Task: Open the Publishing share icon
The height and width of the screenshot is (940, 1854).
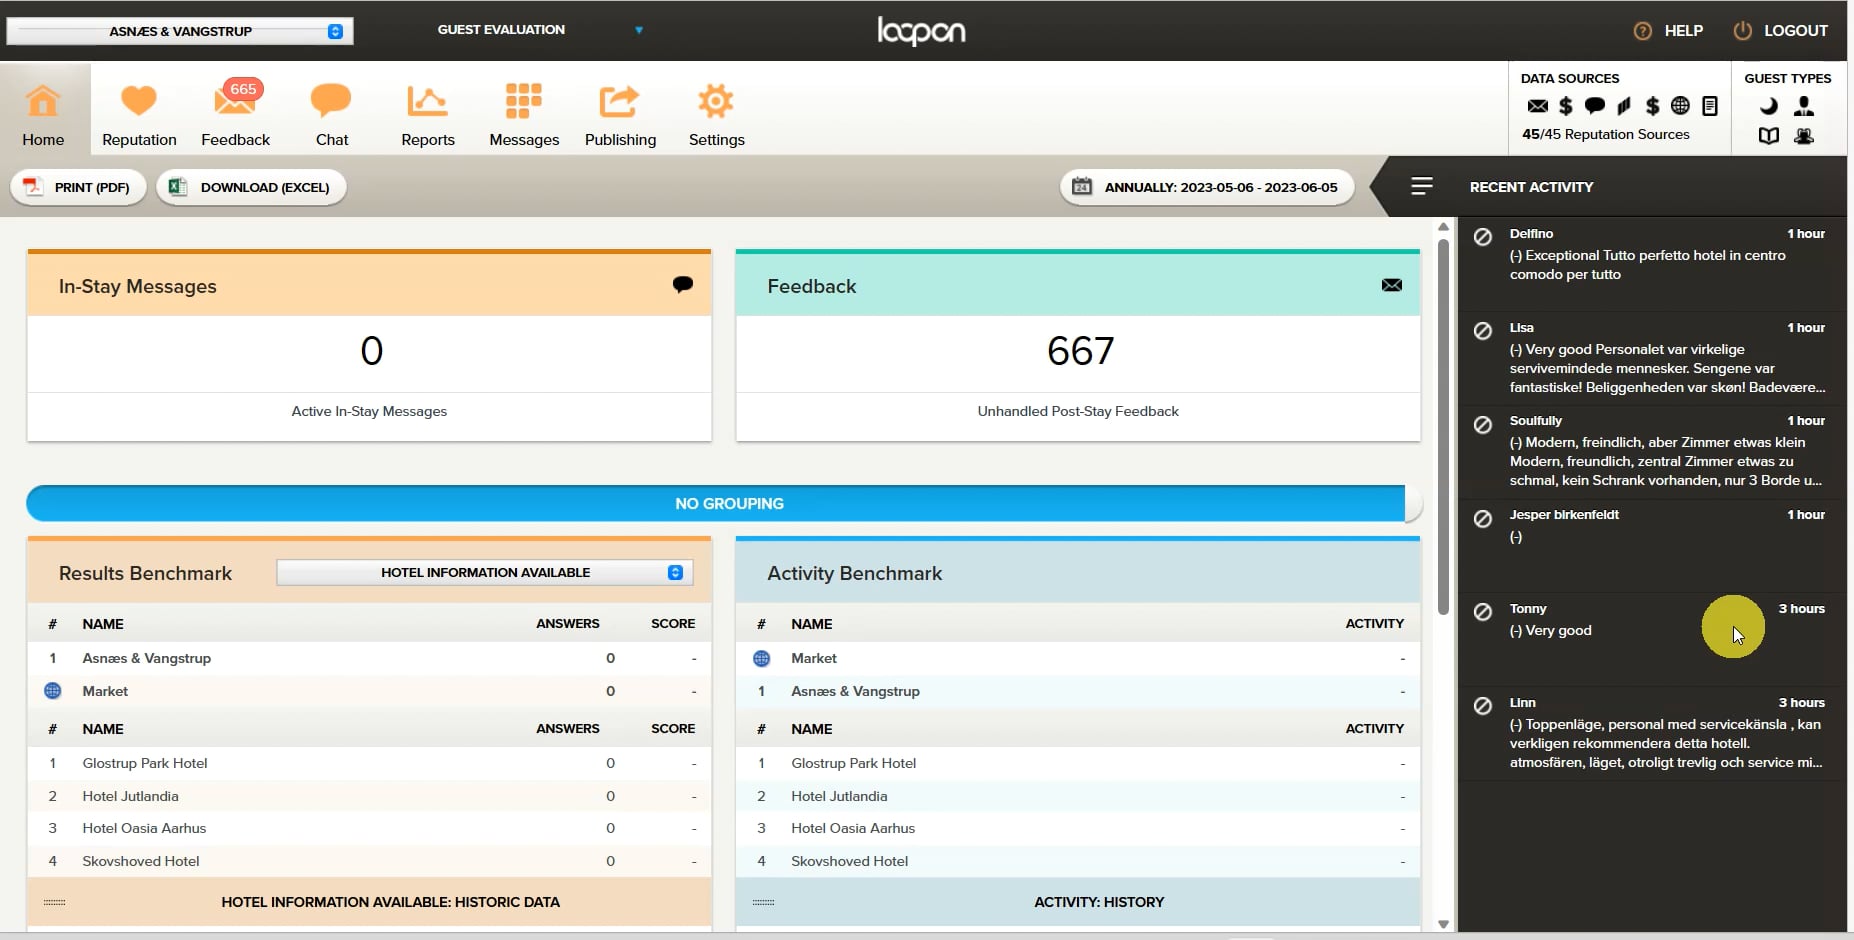Action: tap(619, 101)
